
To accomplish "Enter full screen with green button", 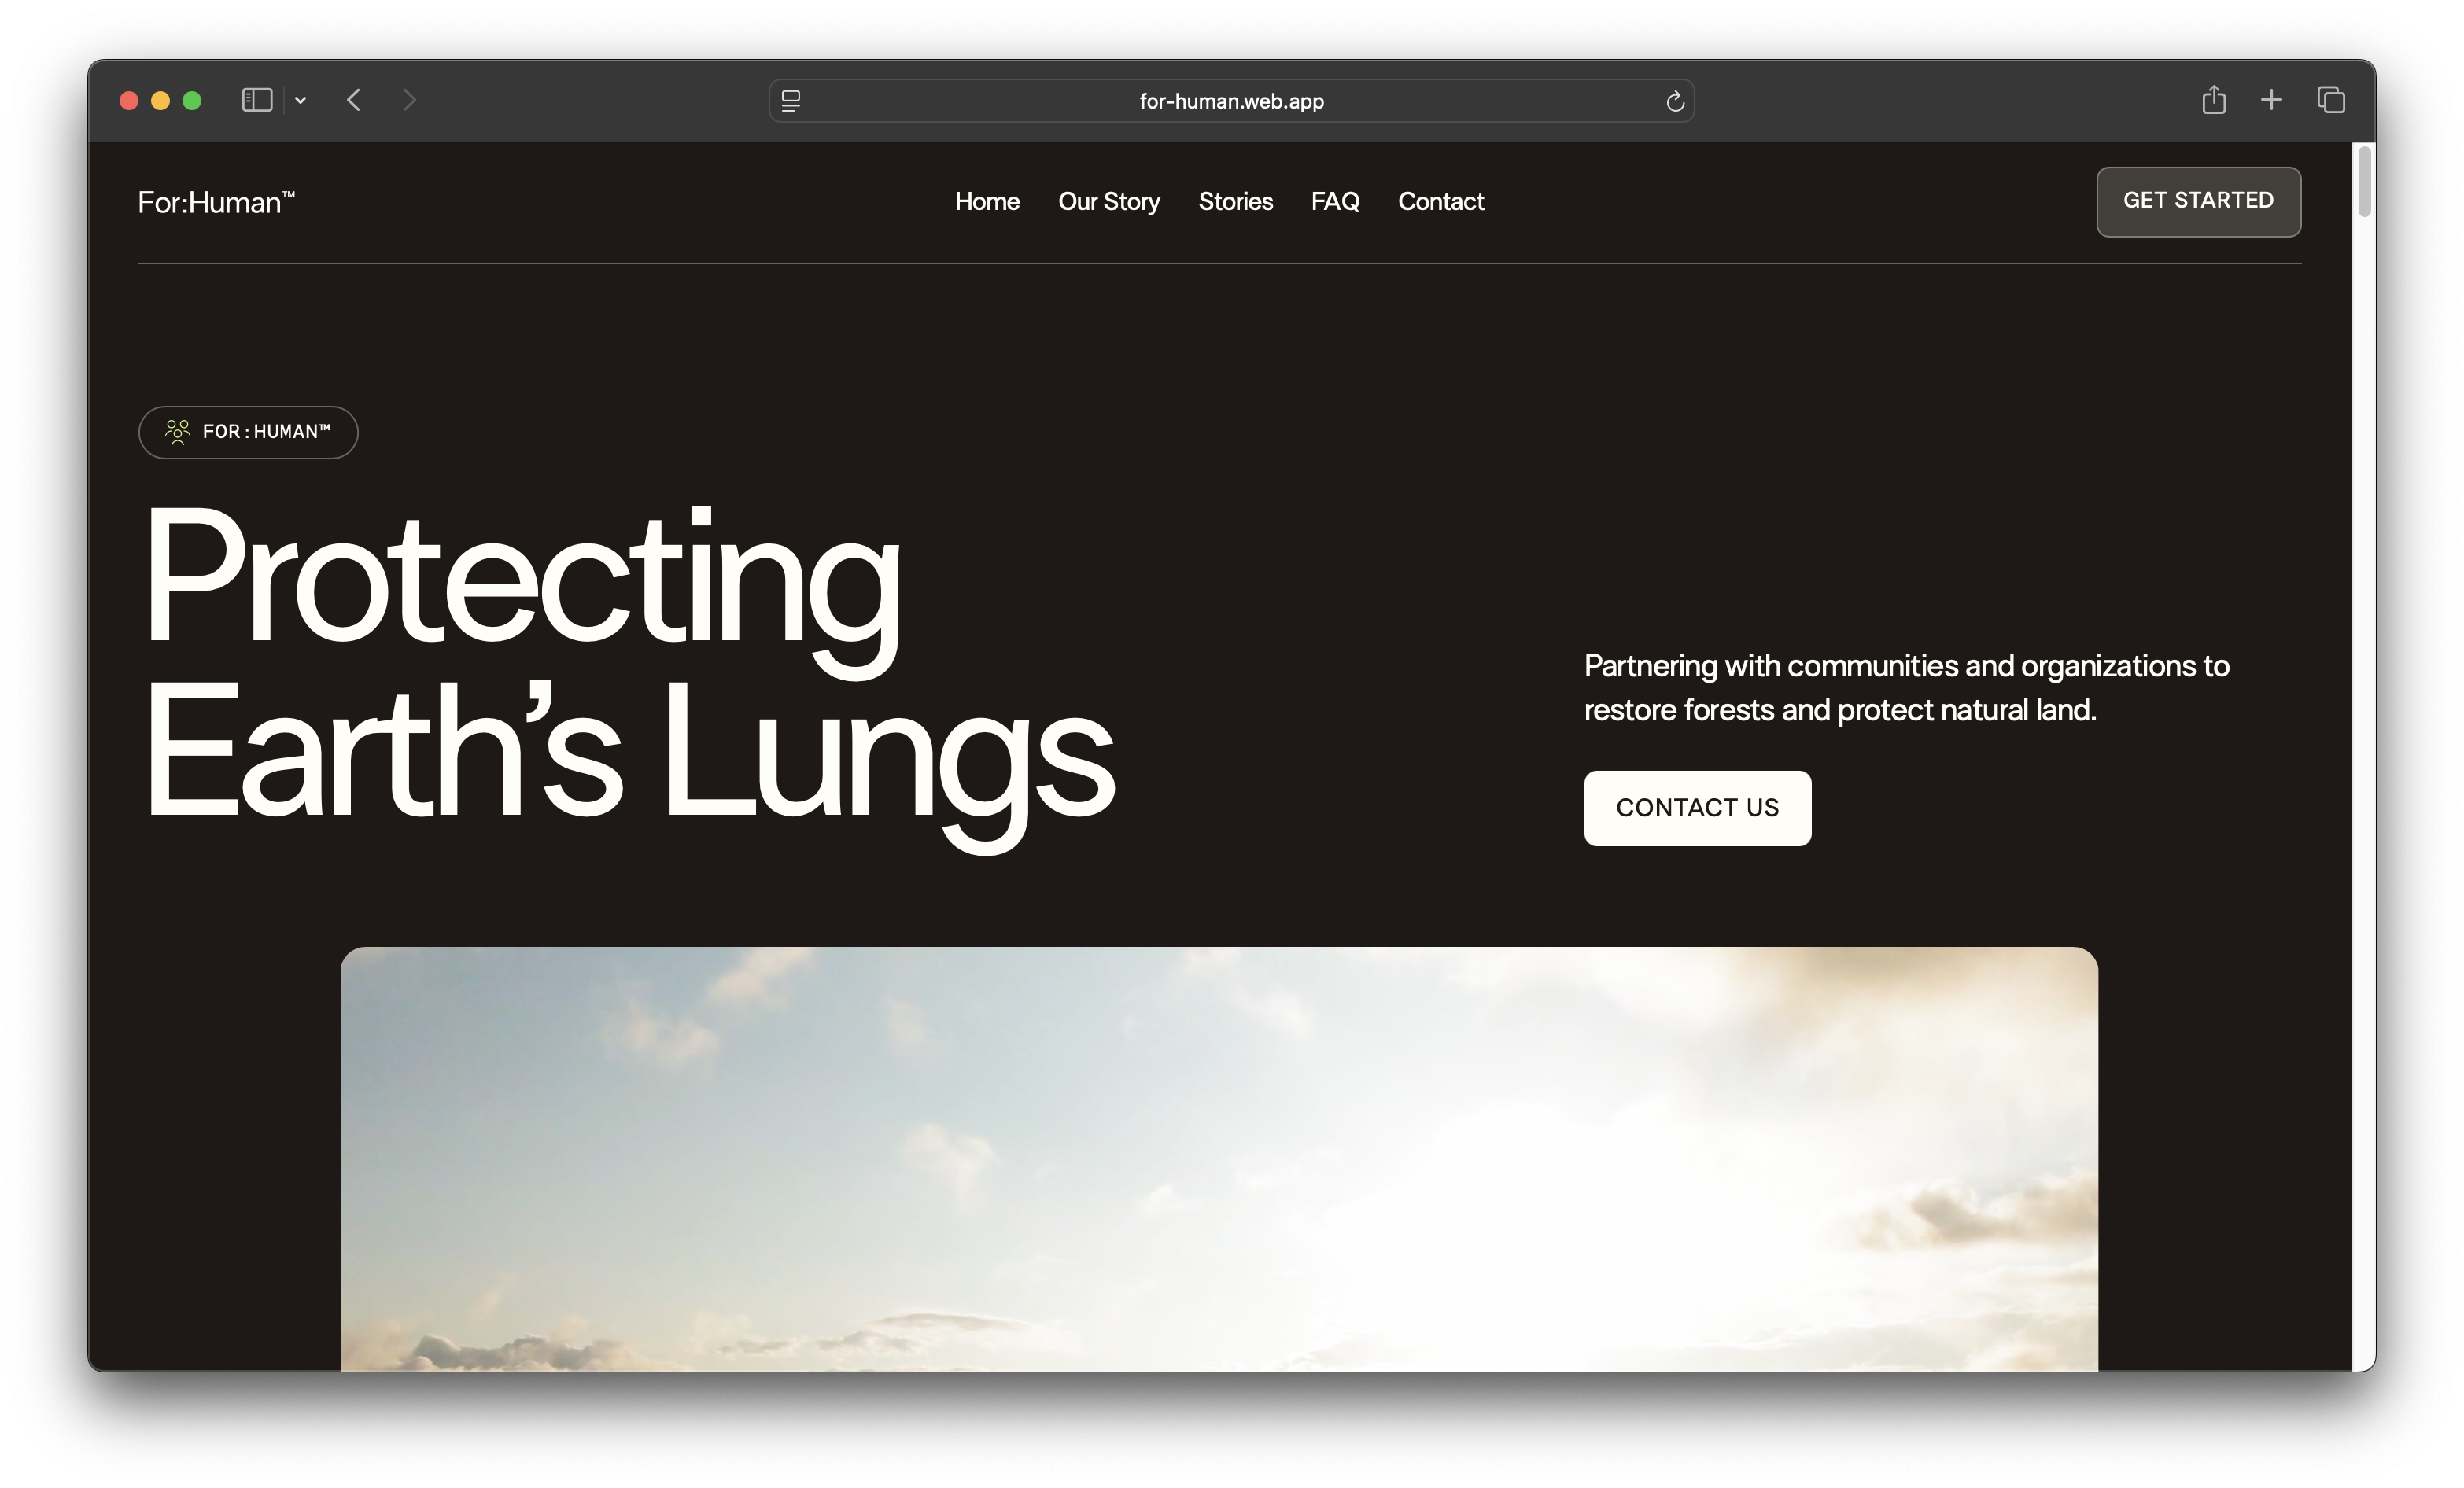I will (192, 100).
